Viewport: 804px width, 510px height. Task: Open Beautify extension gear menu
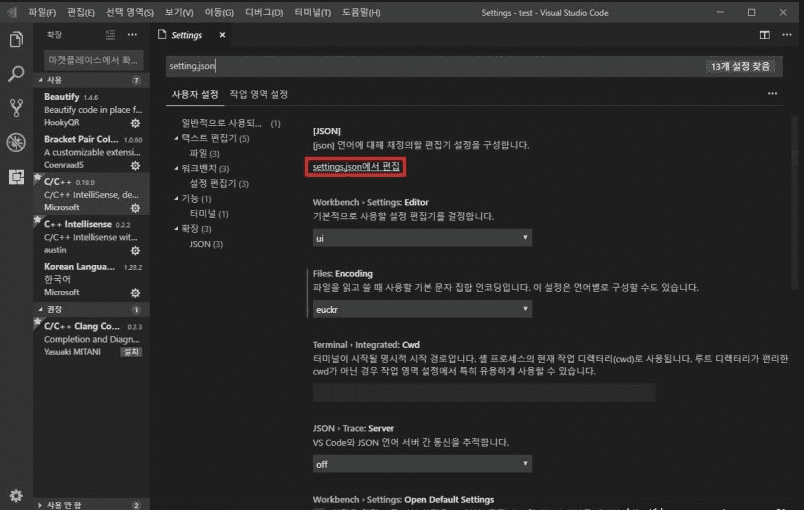tap(135, 123)
